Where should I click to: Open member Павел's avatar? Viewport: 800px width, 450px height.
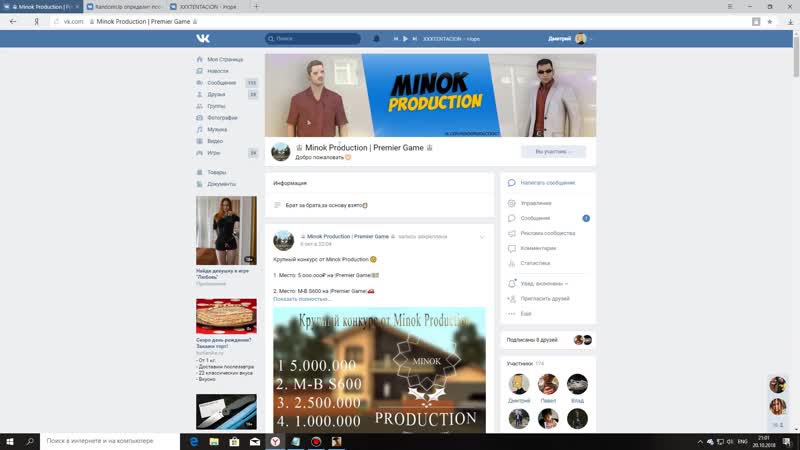pyautogui.click(x=548, y=384)
